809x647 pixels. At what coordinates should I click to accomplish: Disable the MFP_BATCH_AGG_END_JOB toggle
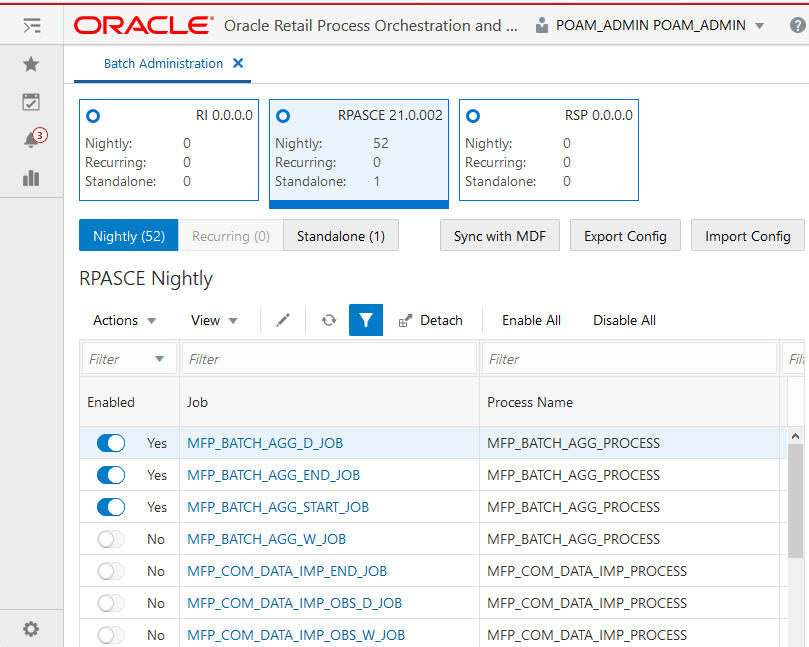[111, 475]
